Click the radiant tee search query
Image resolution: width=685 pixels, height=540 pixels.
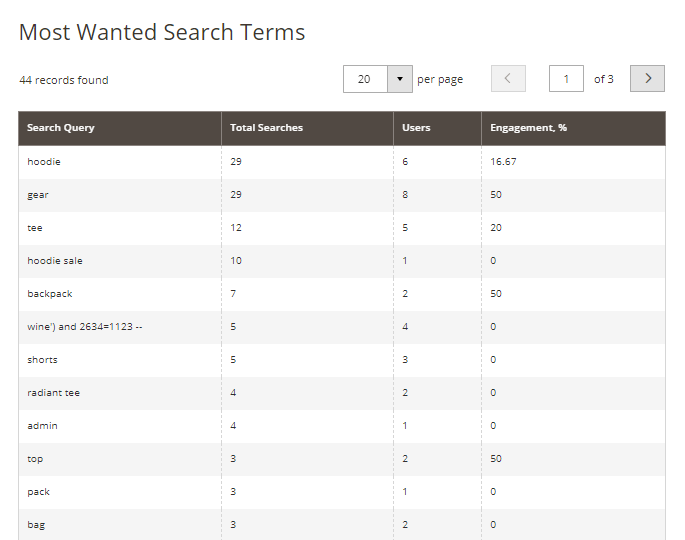coord(54,393)
